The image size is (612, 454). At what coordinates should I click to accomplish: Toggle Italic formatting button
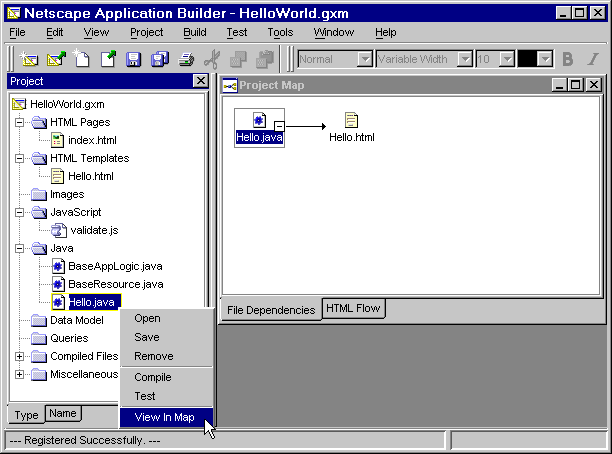(x=593, y=59)
